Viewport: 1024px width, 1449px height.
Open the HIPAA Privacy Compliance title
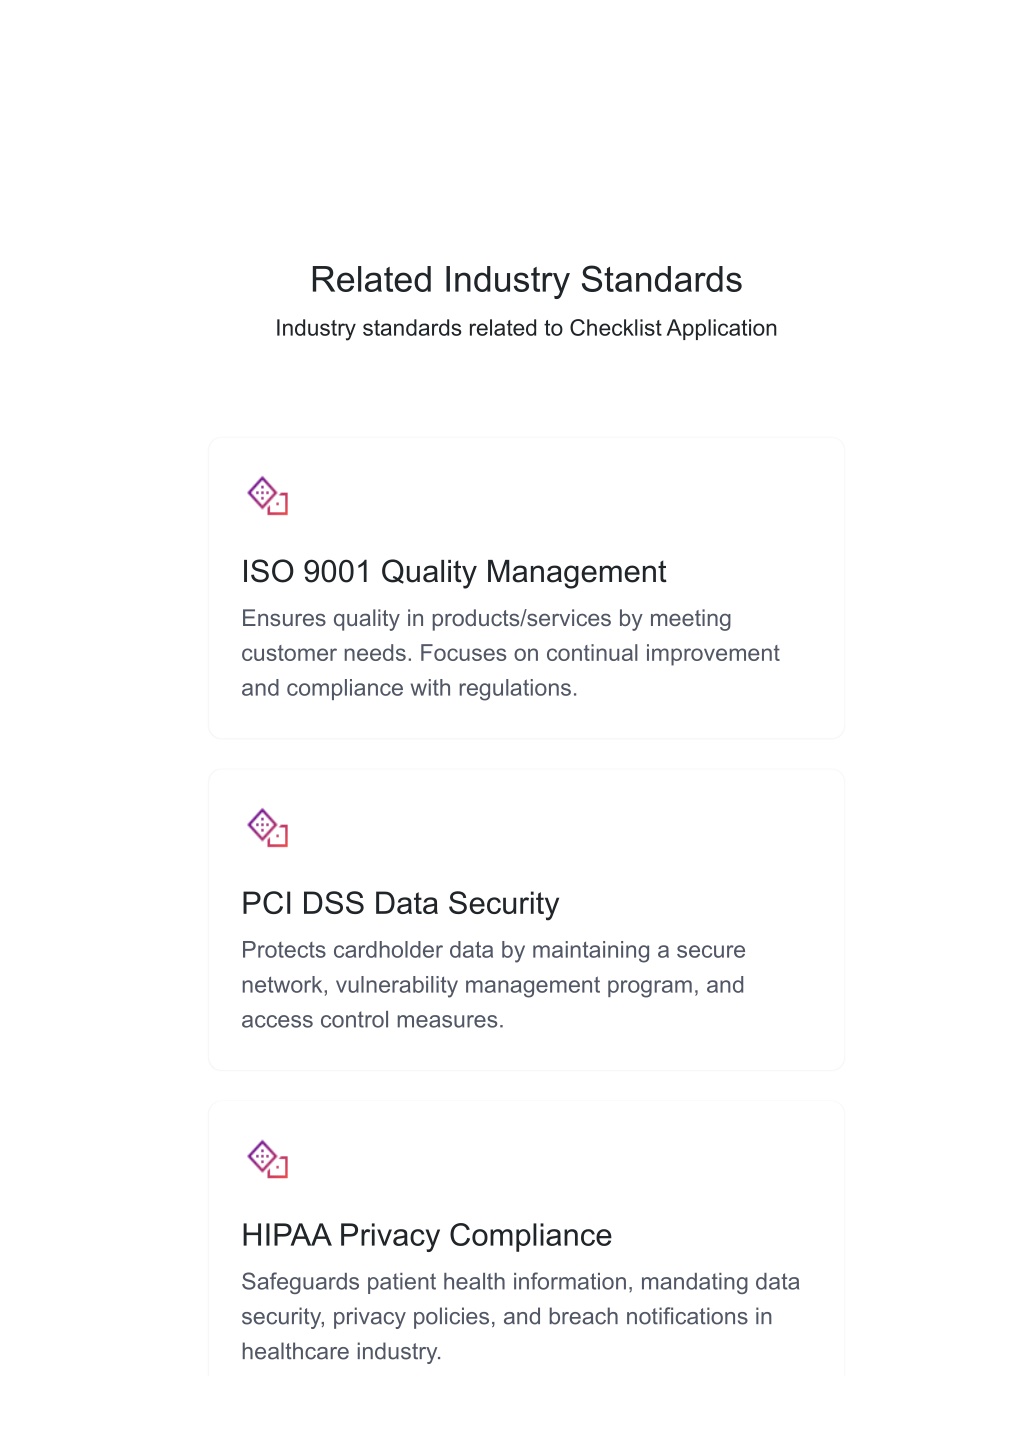click(426, 1236)
